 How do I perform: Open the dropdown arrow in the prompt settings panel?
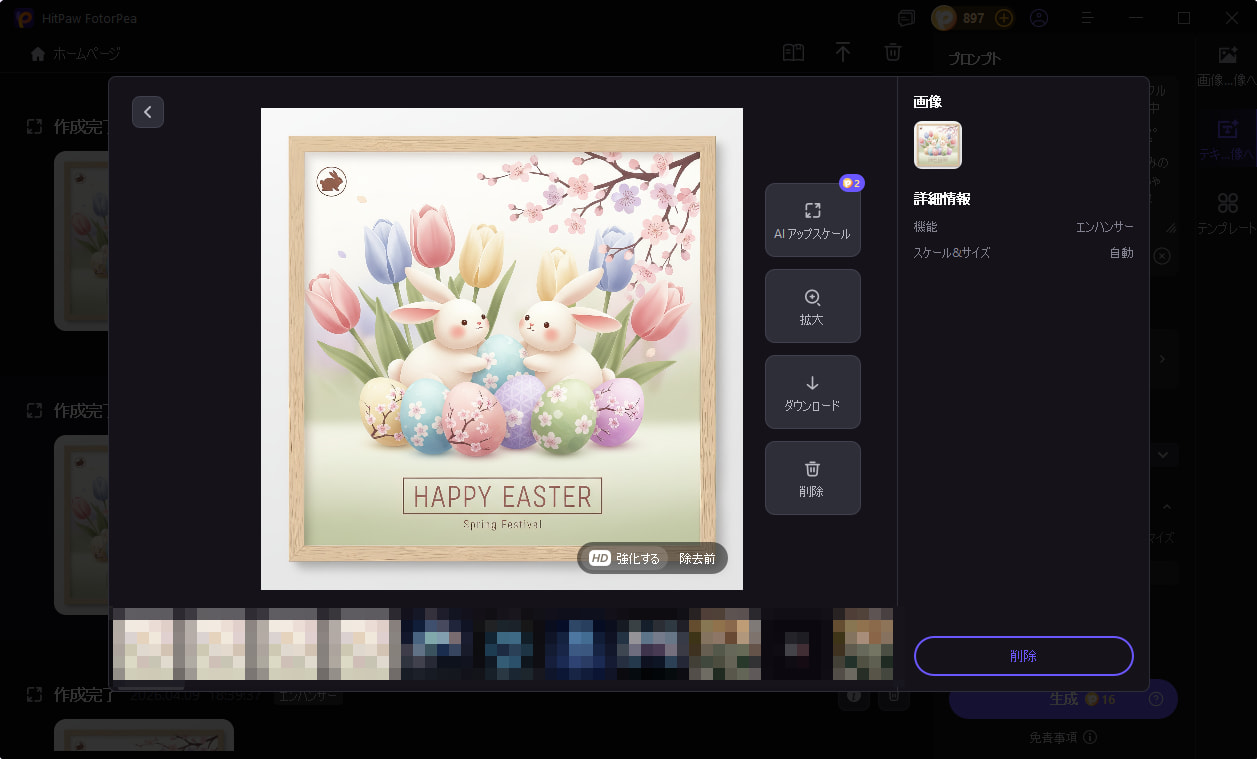click(1164, 455)
